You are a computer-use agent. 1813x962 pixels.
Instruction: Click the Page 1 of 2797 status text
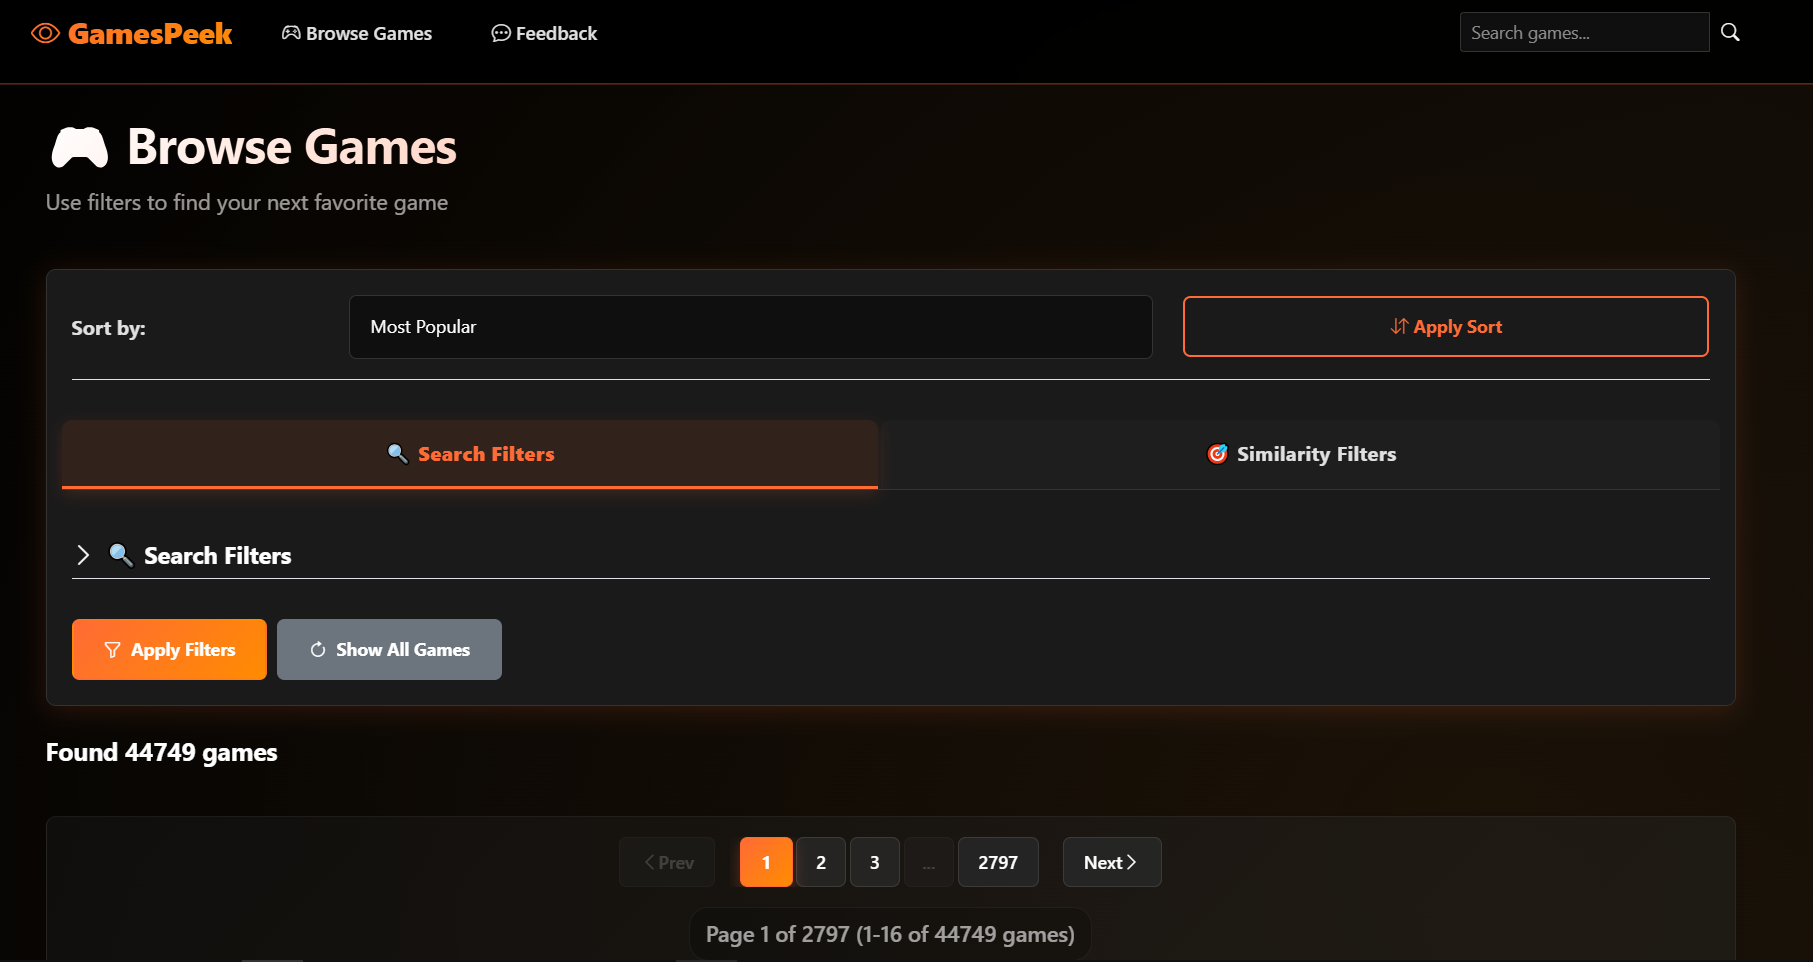[x=890, y=935]
